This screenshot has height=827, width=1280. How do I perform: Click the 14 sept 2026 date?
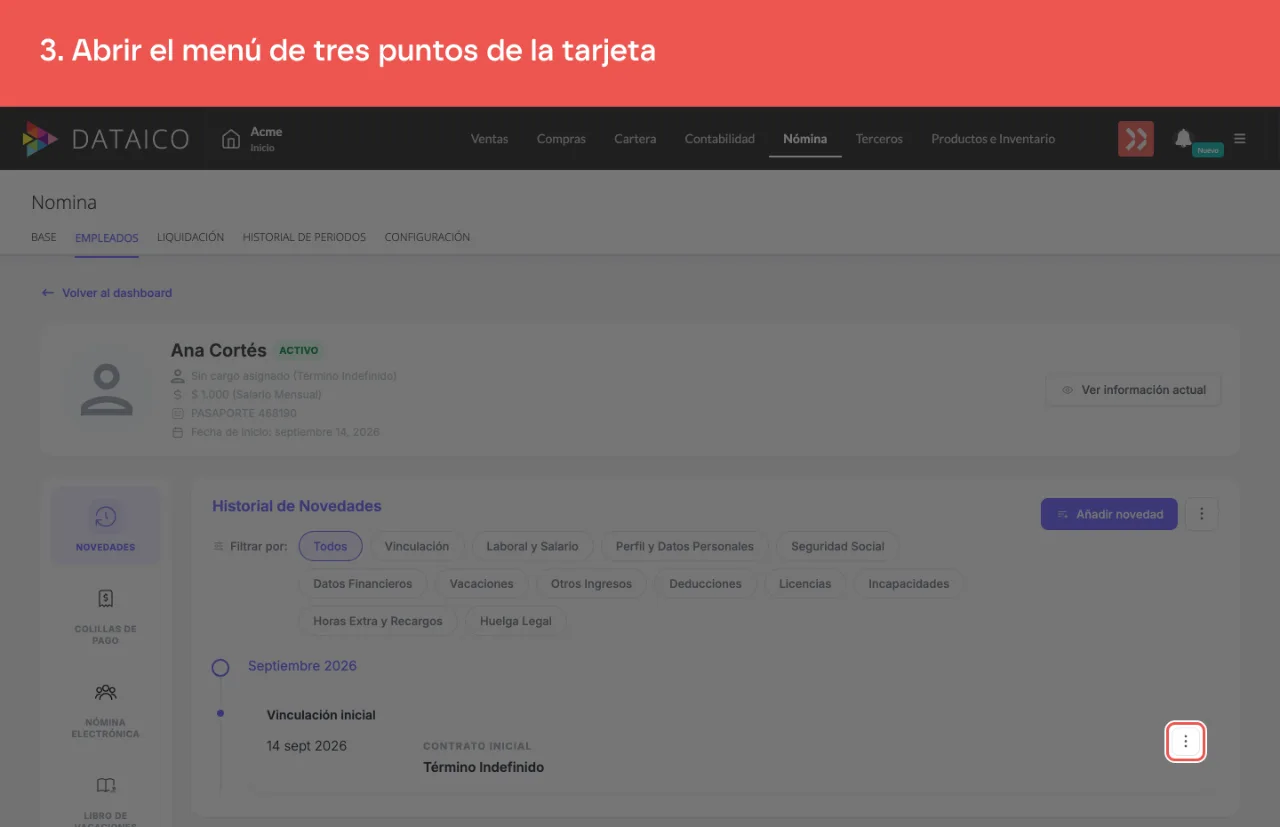coord(306,746)
